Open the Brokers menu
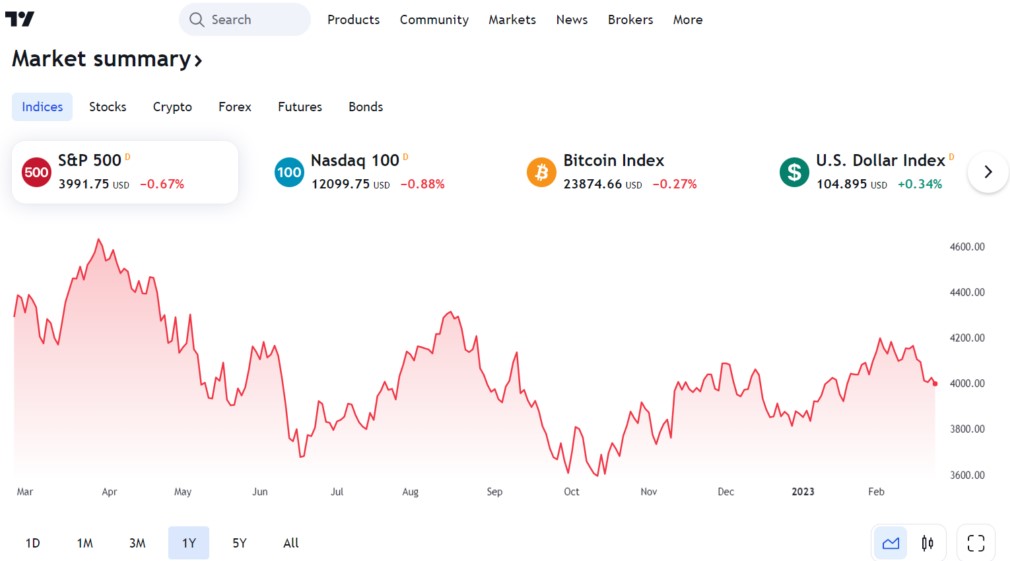 [631, 19]
